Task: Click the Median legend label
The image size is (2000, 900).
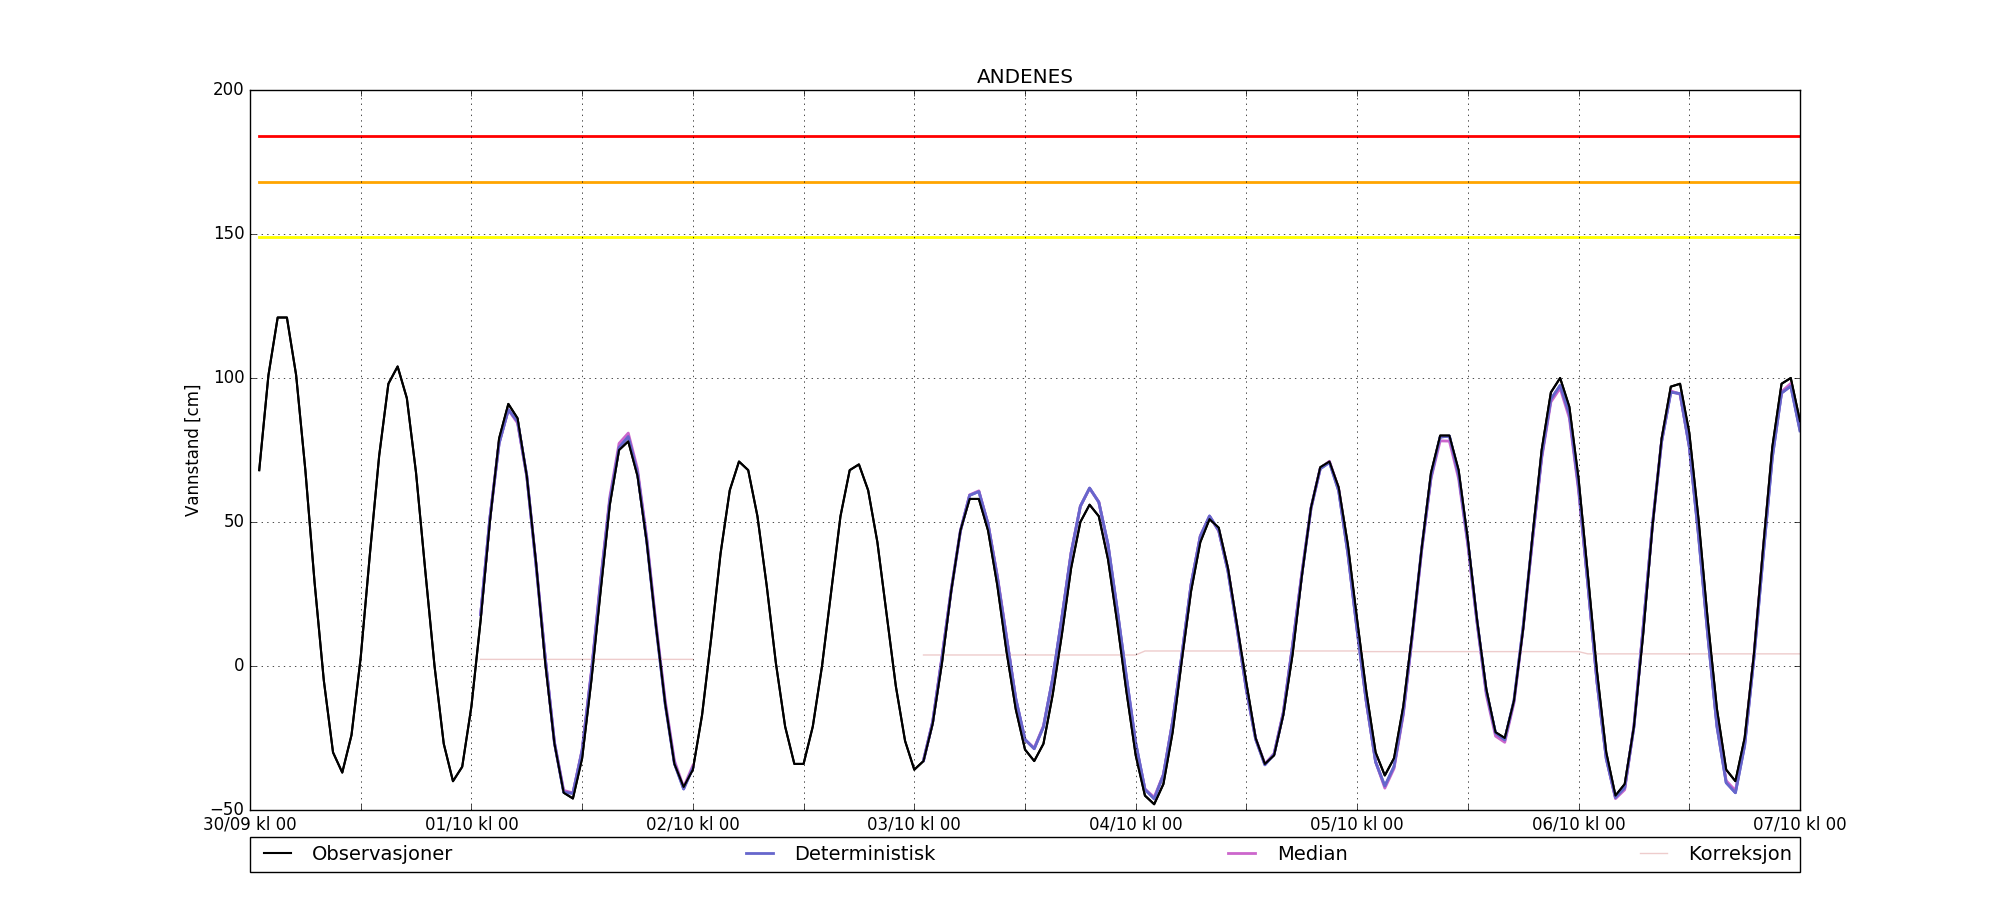Action: [x=1312, y=854]
